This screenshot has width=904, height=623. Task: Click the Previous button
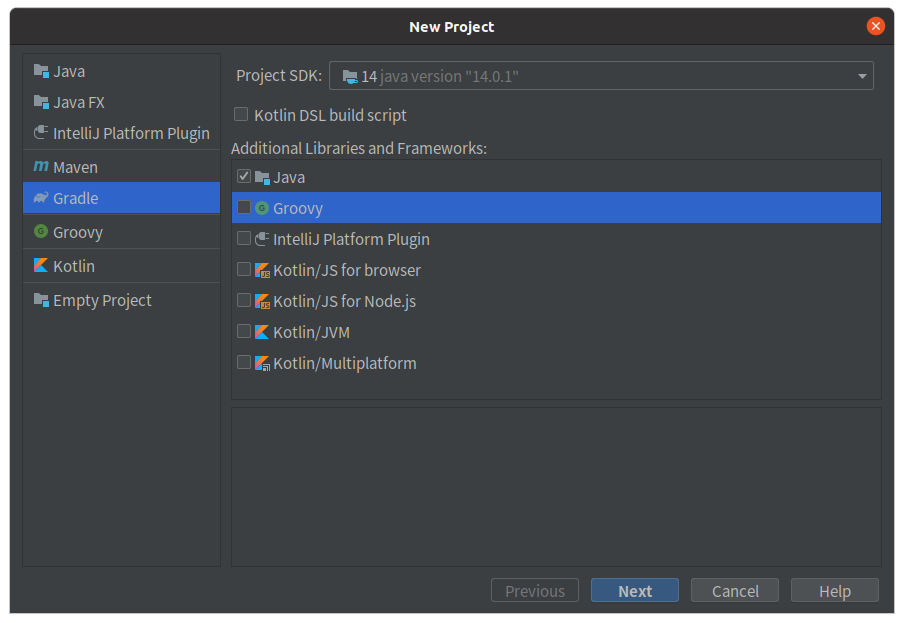pos(534,591)
